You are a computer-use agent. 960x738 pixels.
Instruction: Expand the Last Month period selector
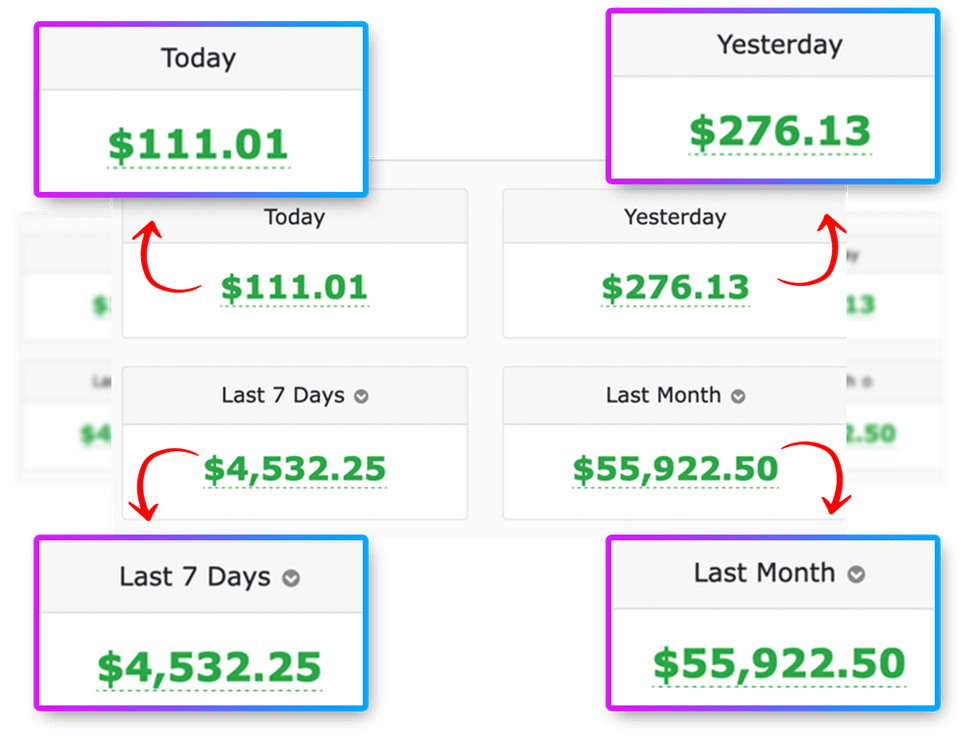tap(740, 395)
